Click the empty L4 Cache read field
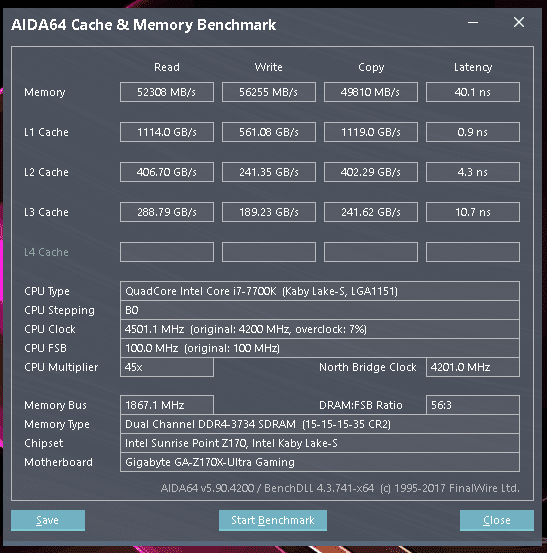The image size is (547, 553). point(167,252)
